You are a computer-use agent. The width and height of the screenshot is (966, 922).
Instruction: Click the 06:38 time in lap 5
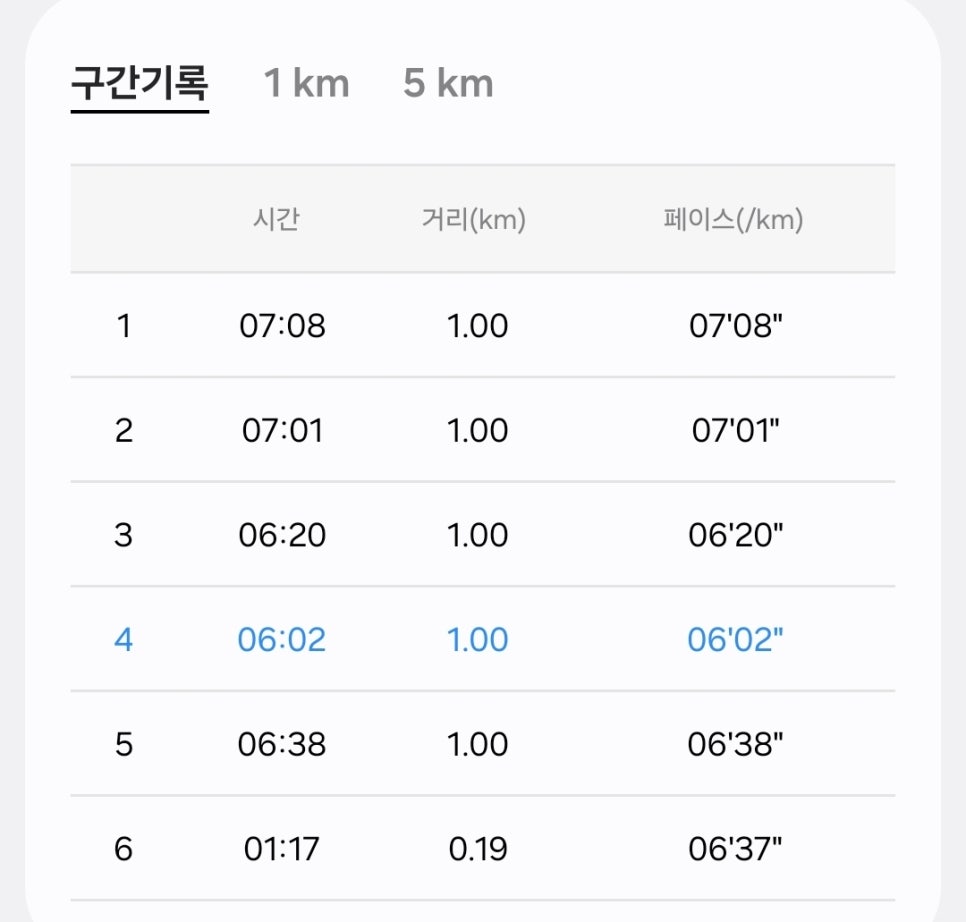(282, 744)
